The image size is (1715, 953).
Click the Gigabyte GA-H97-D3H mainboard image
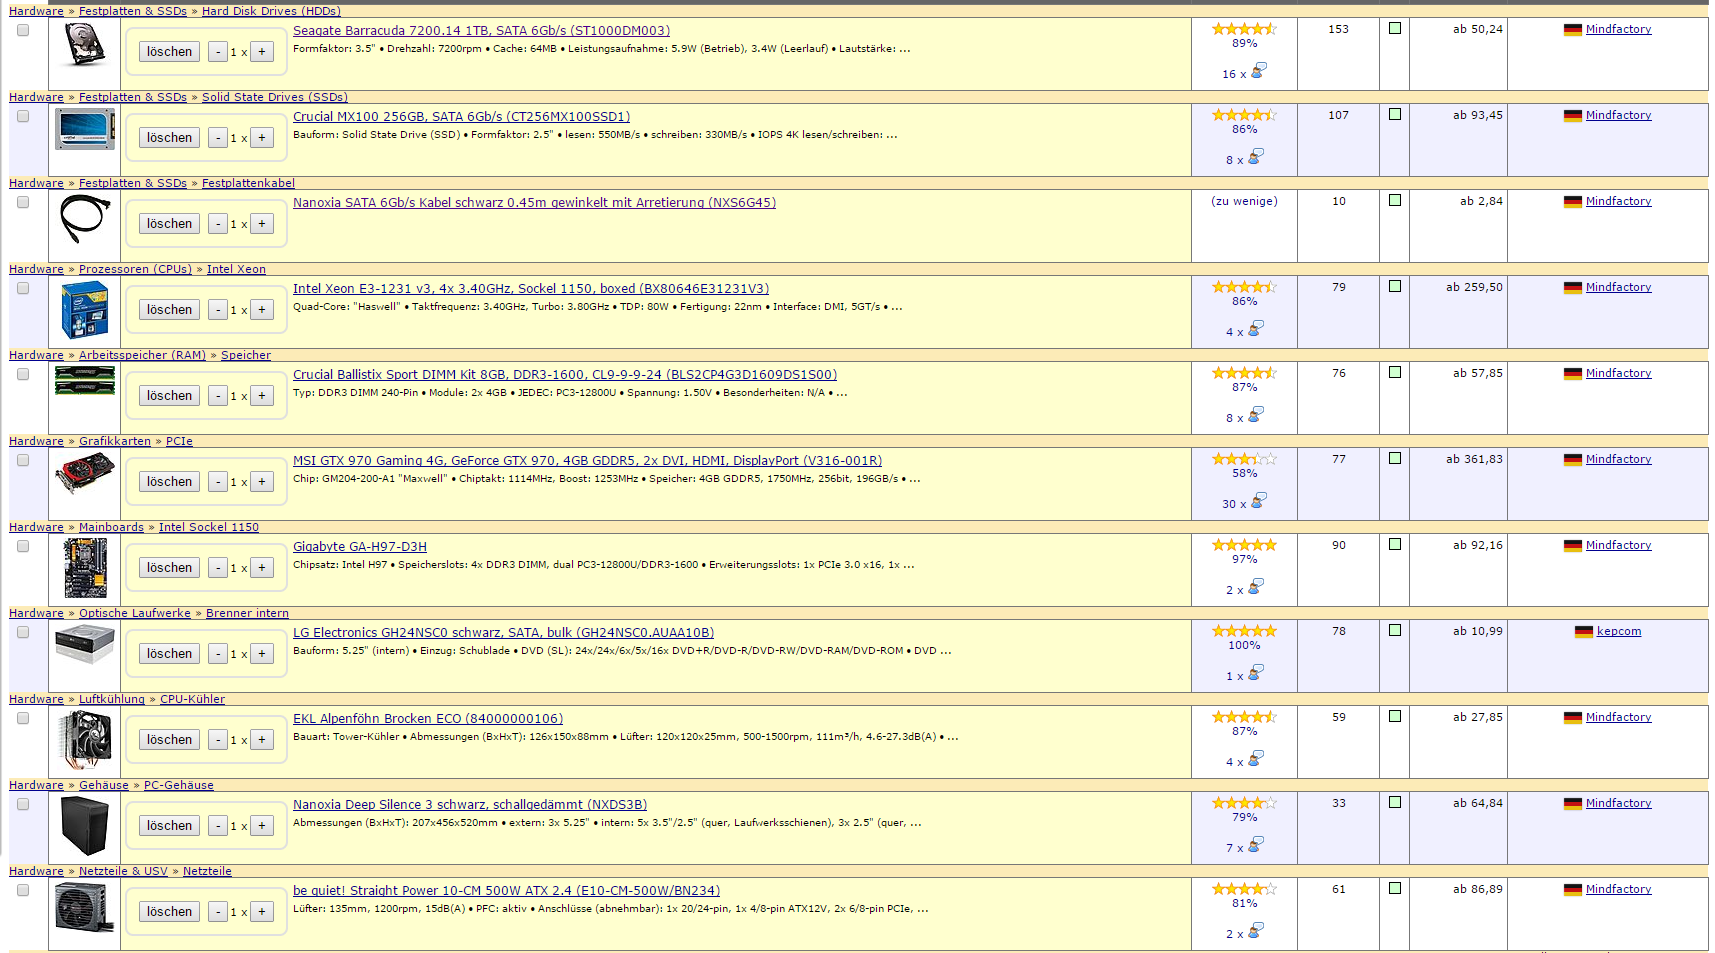(85, 568)
